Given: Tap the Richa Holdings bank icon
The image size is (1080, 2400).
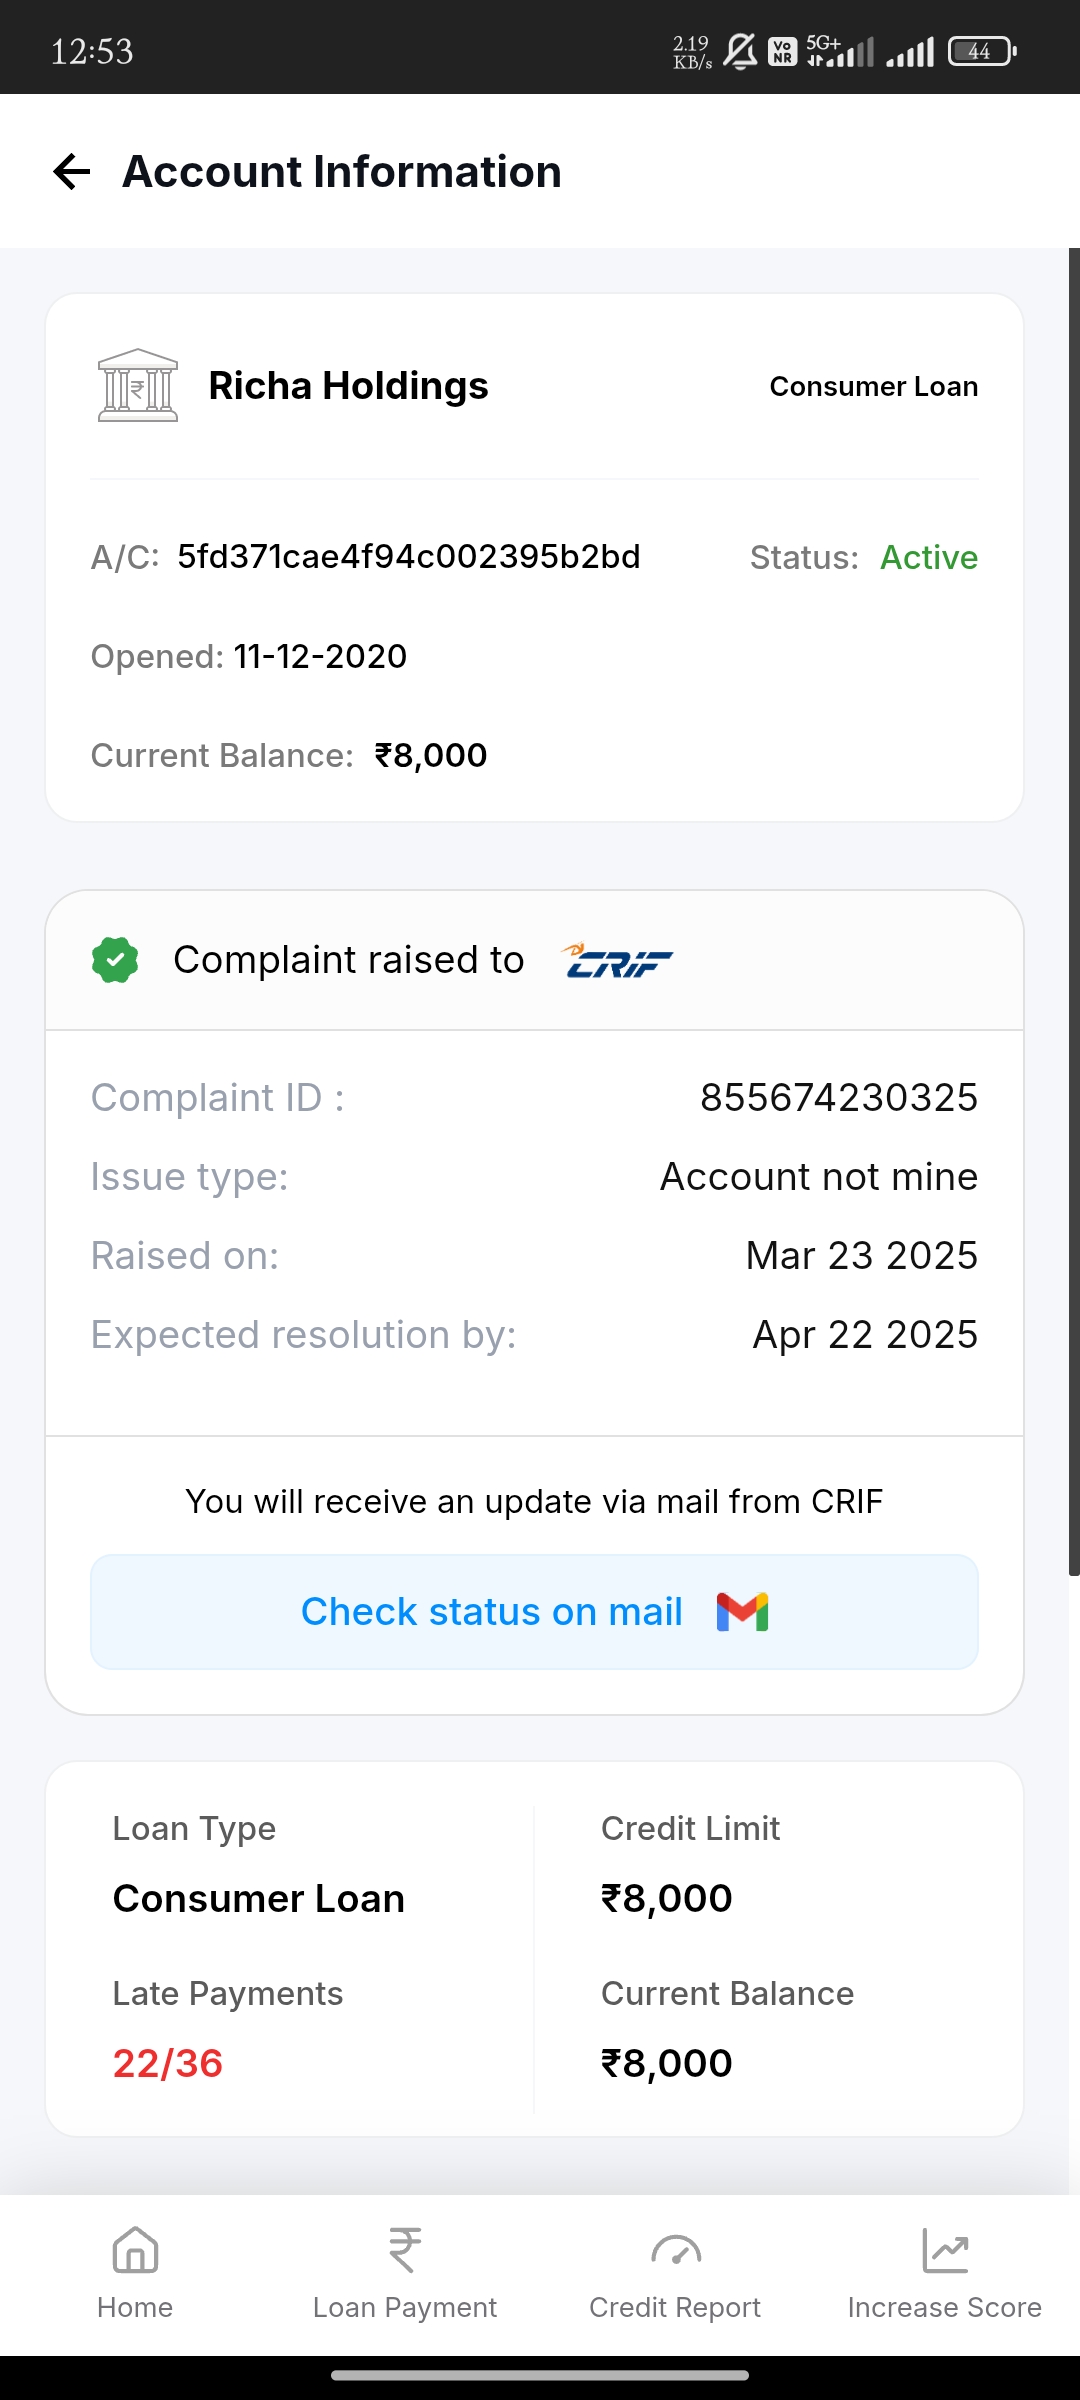Looking at the screenshot, I should (x=138, y=386).
